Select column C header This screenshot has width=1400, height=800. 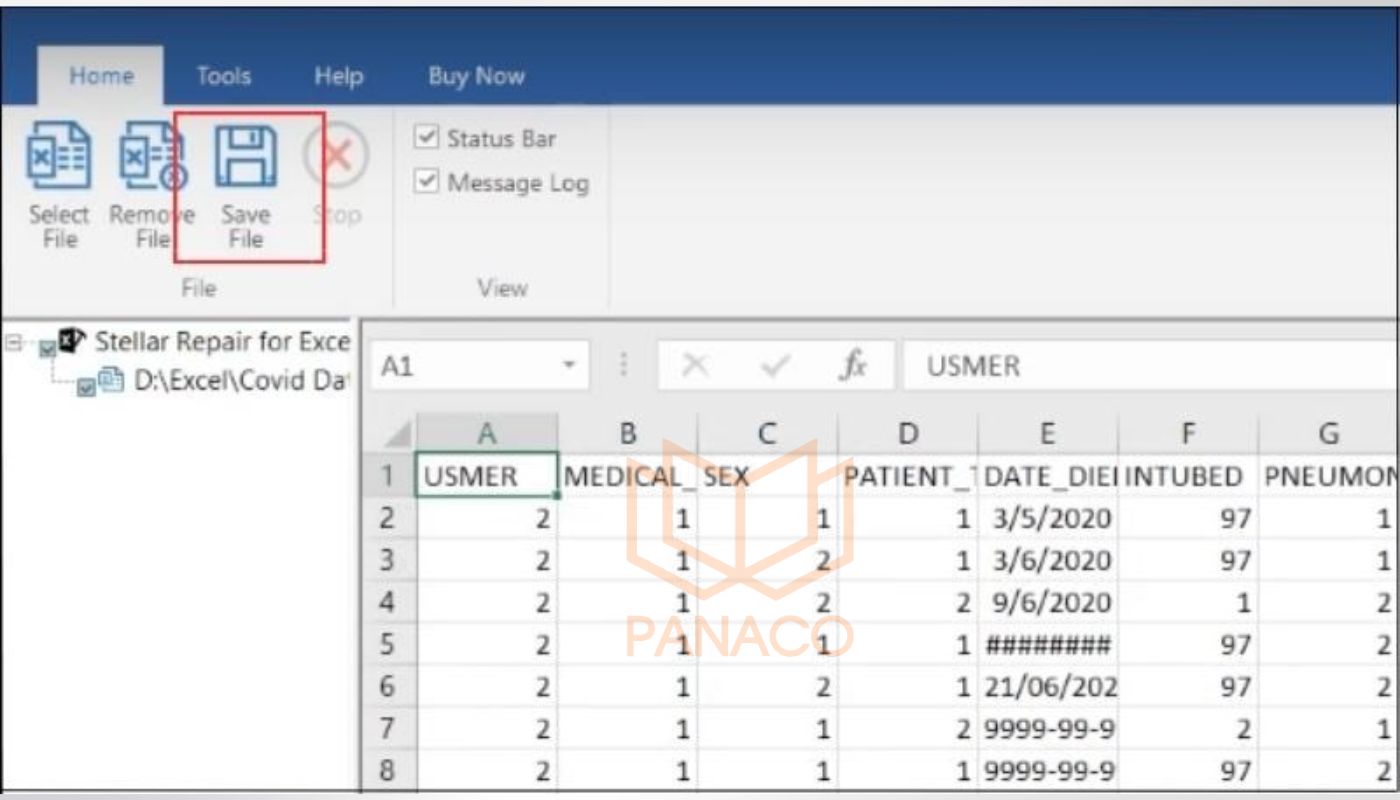[768, 433]
